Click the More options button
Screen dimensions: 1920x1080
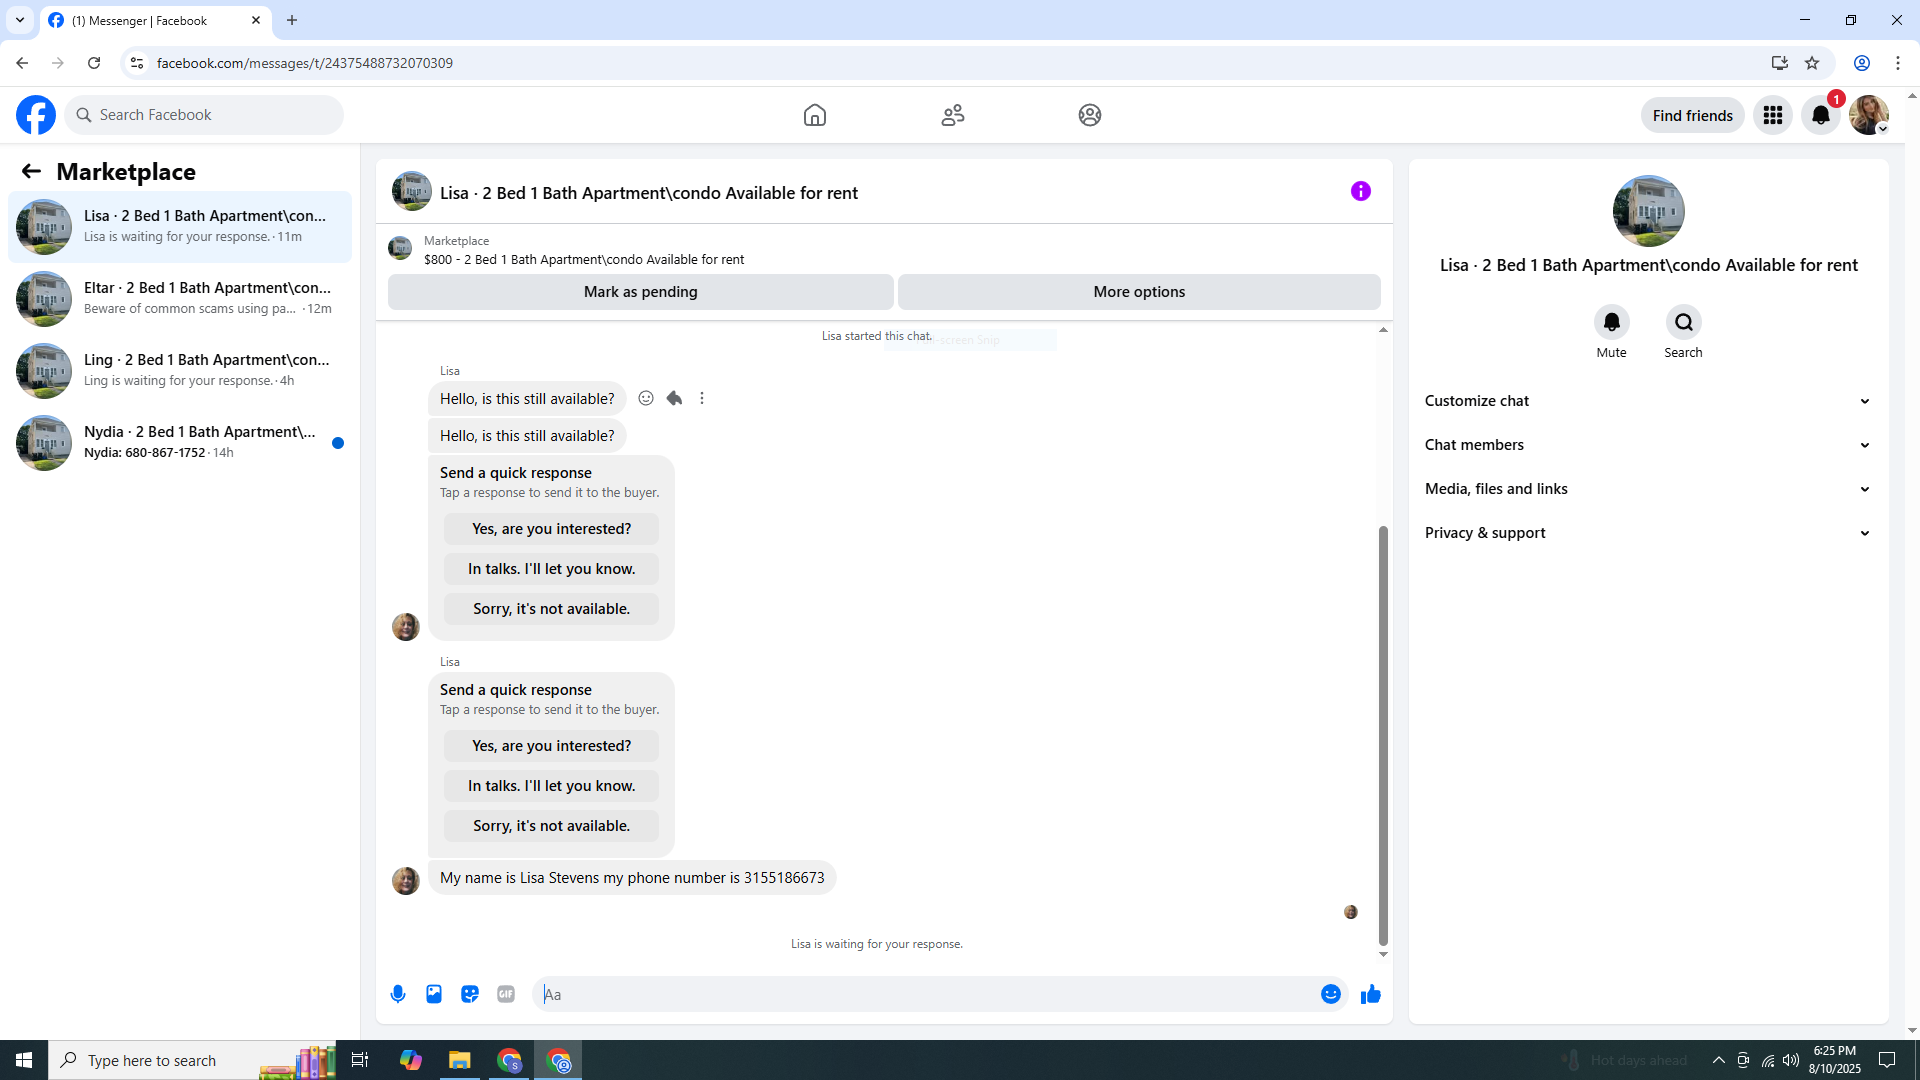point(1138,292)
